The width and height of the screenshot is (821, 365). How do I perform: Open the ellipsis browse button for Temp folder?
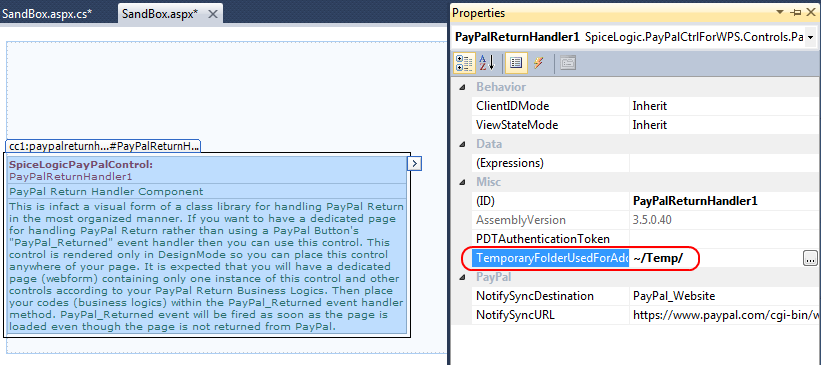tap(811, 258)
